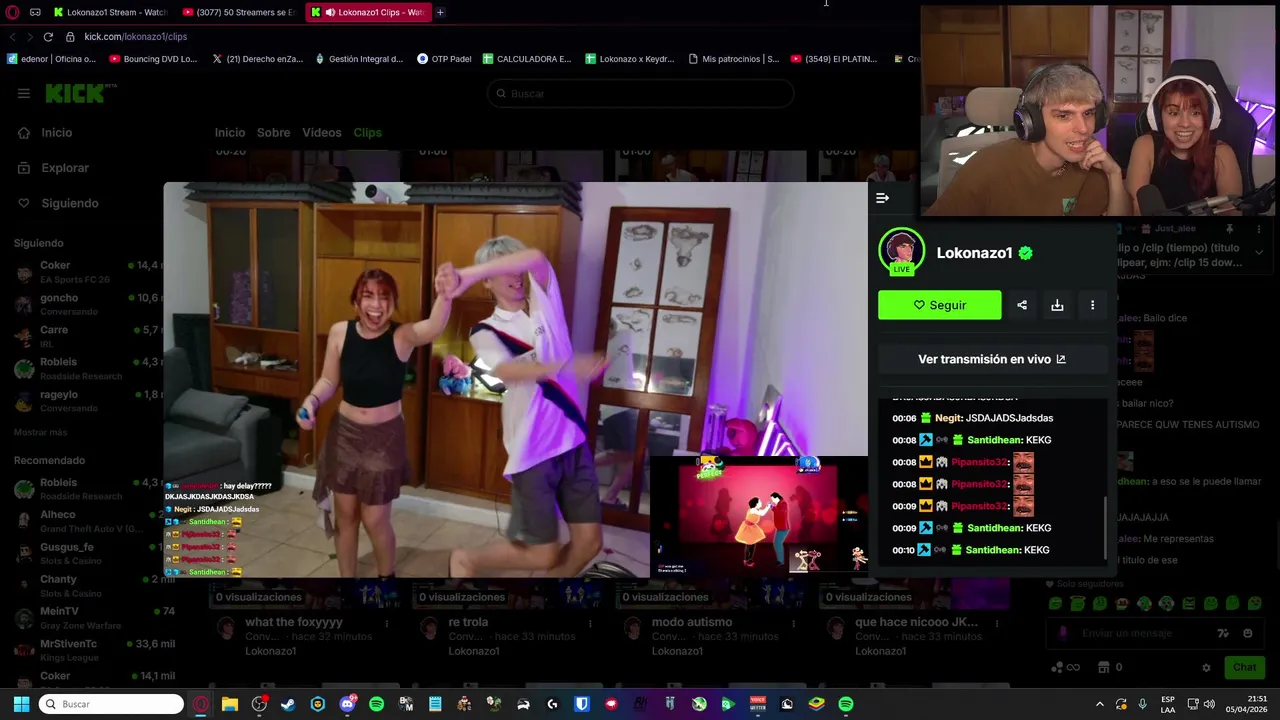The image size is (1280, 720).
Task: Click the verified badge next to Lokonazo1
Action: (1025, 253)
